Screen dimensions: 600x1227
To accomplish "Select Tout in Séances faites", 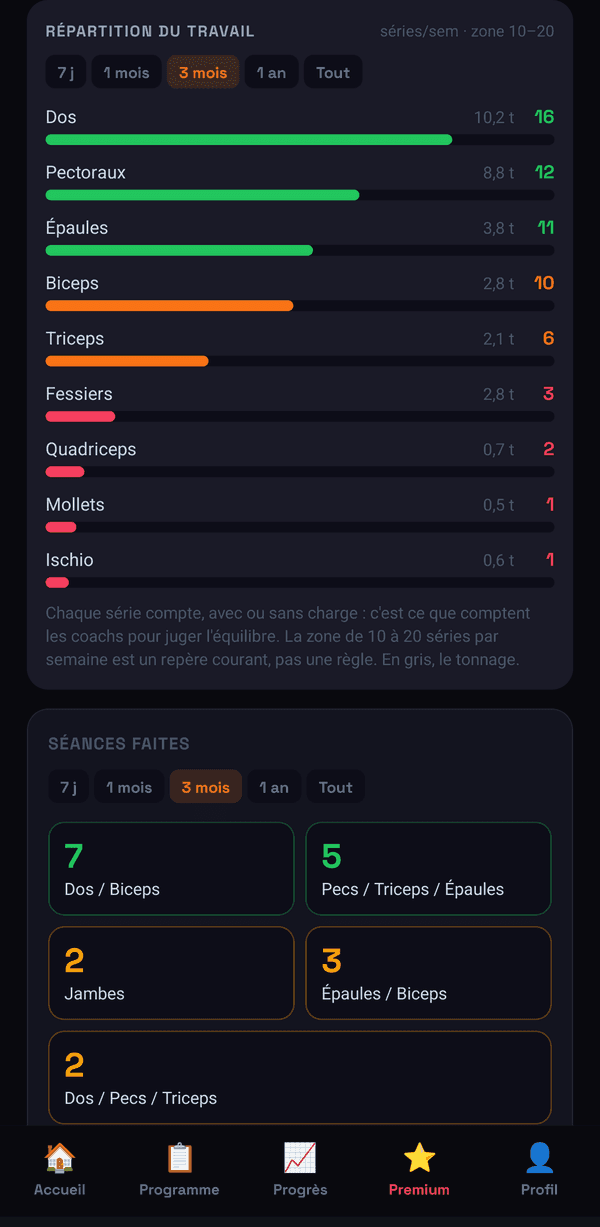I will pos(335,787).
